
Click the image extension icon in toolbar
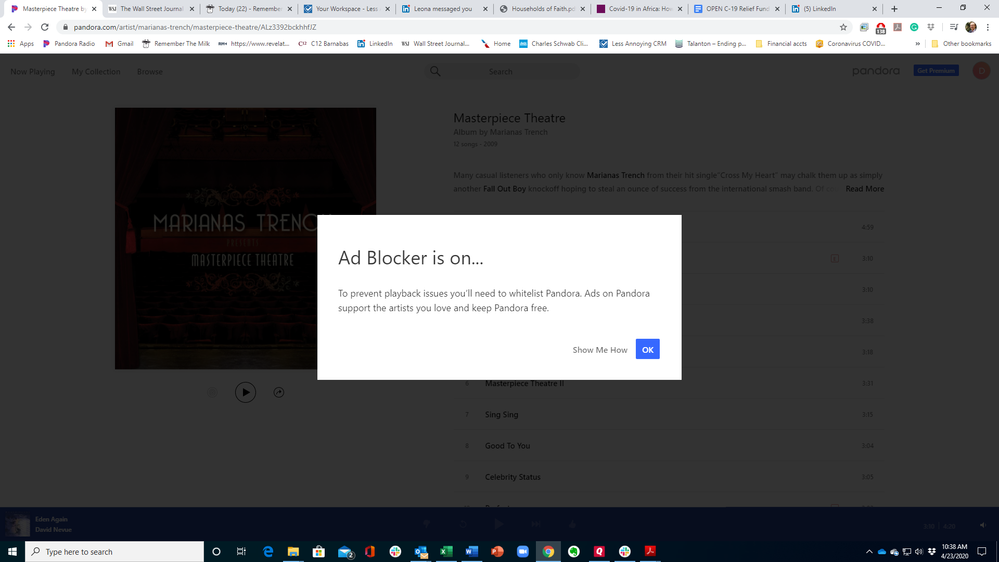pos(864,27)
